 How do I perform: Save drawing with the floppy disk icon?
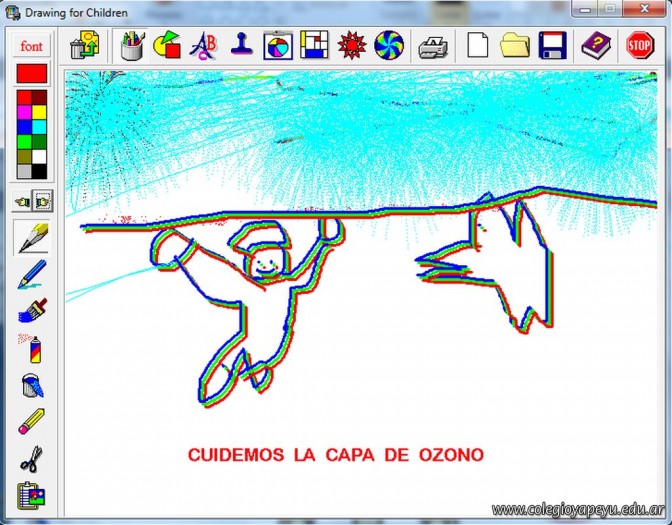click(553, 45)
